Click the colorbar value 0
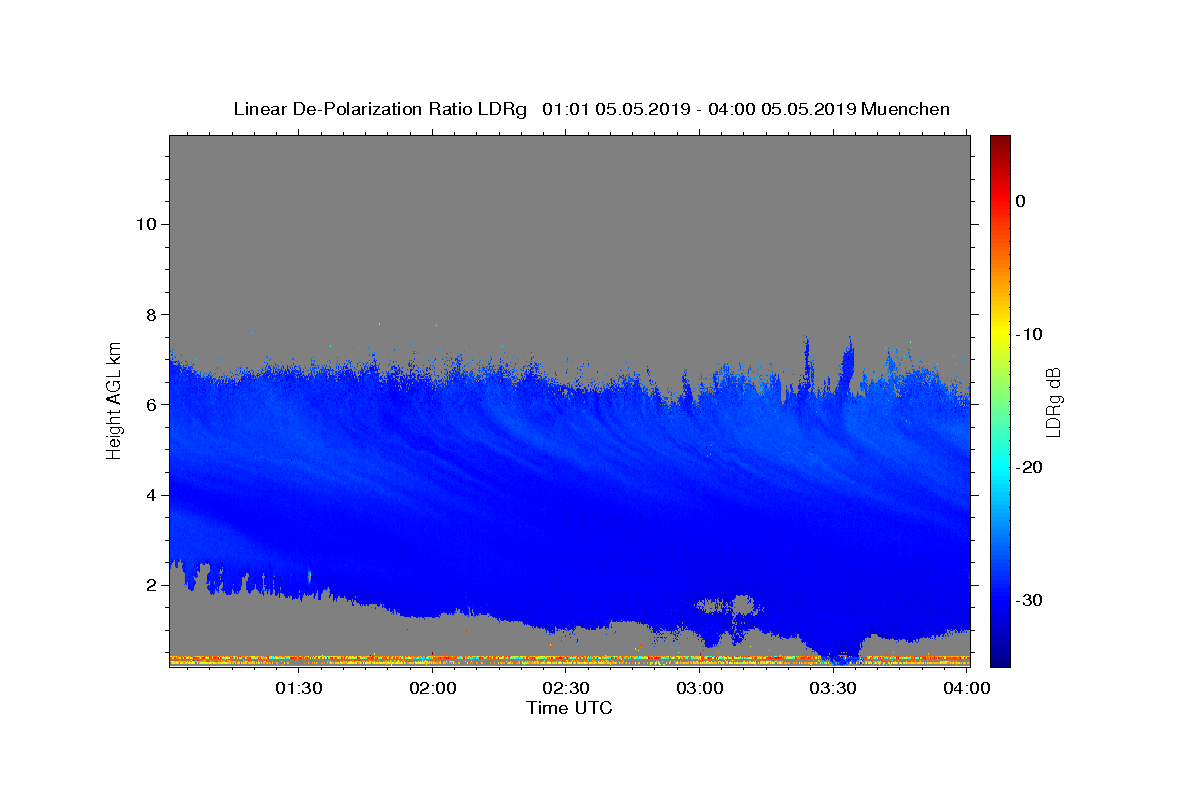This screenshot has height=800, width=1200. point(1020,201)
